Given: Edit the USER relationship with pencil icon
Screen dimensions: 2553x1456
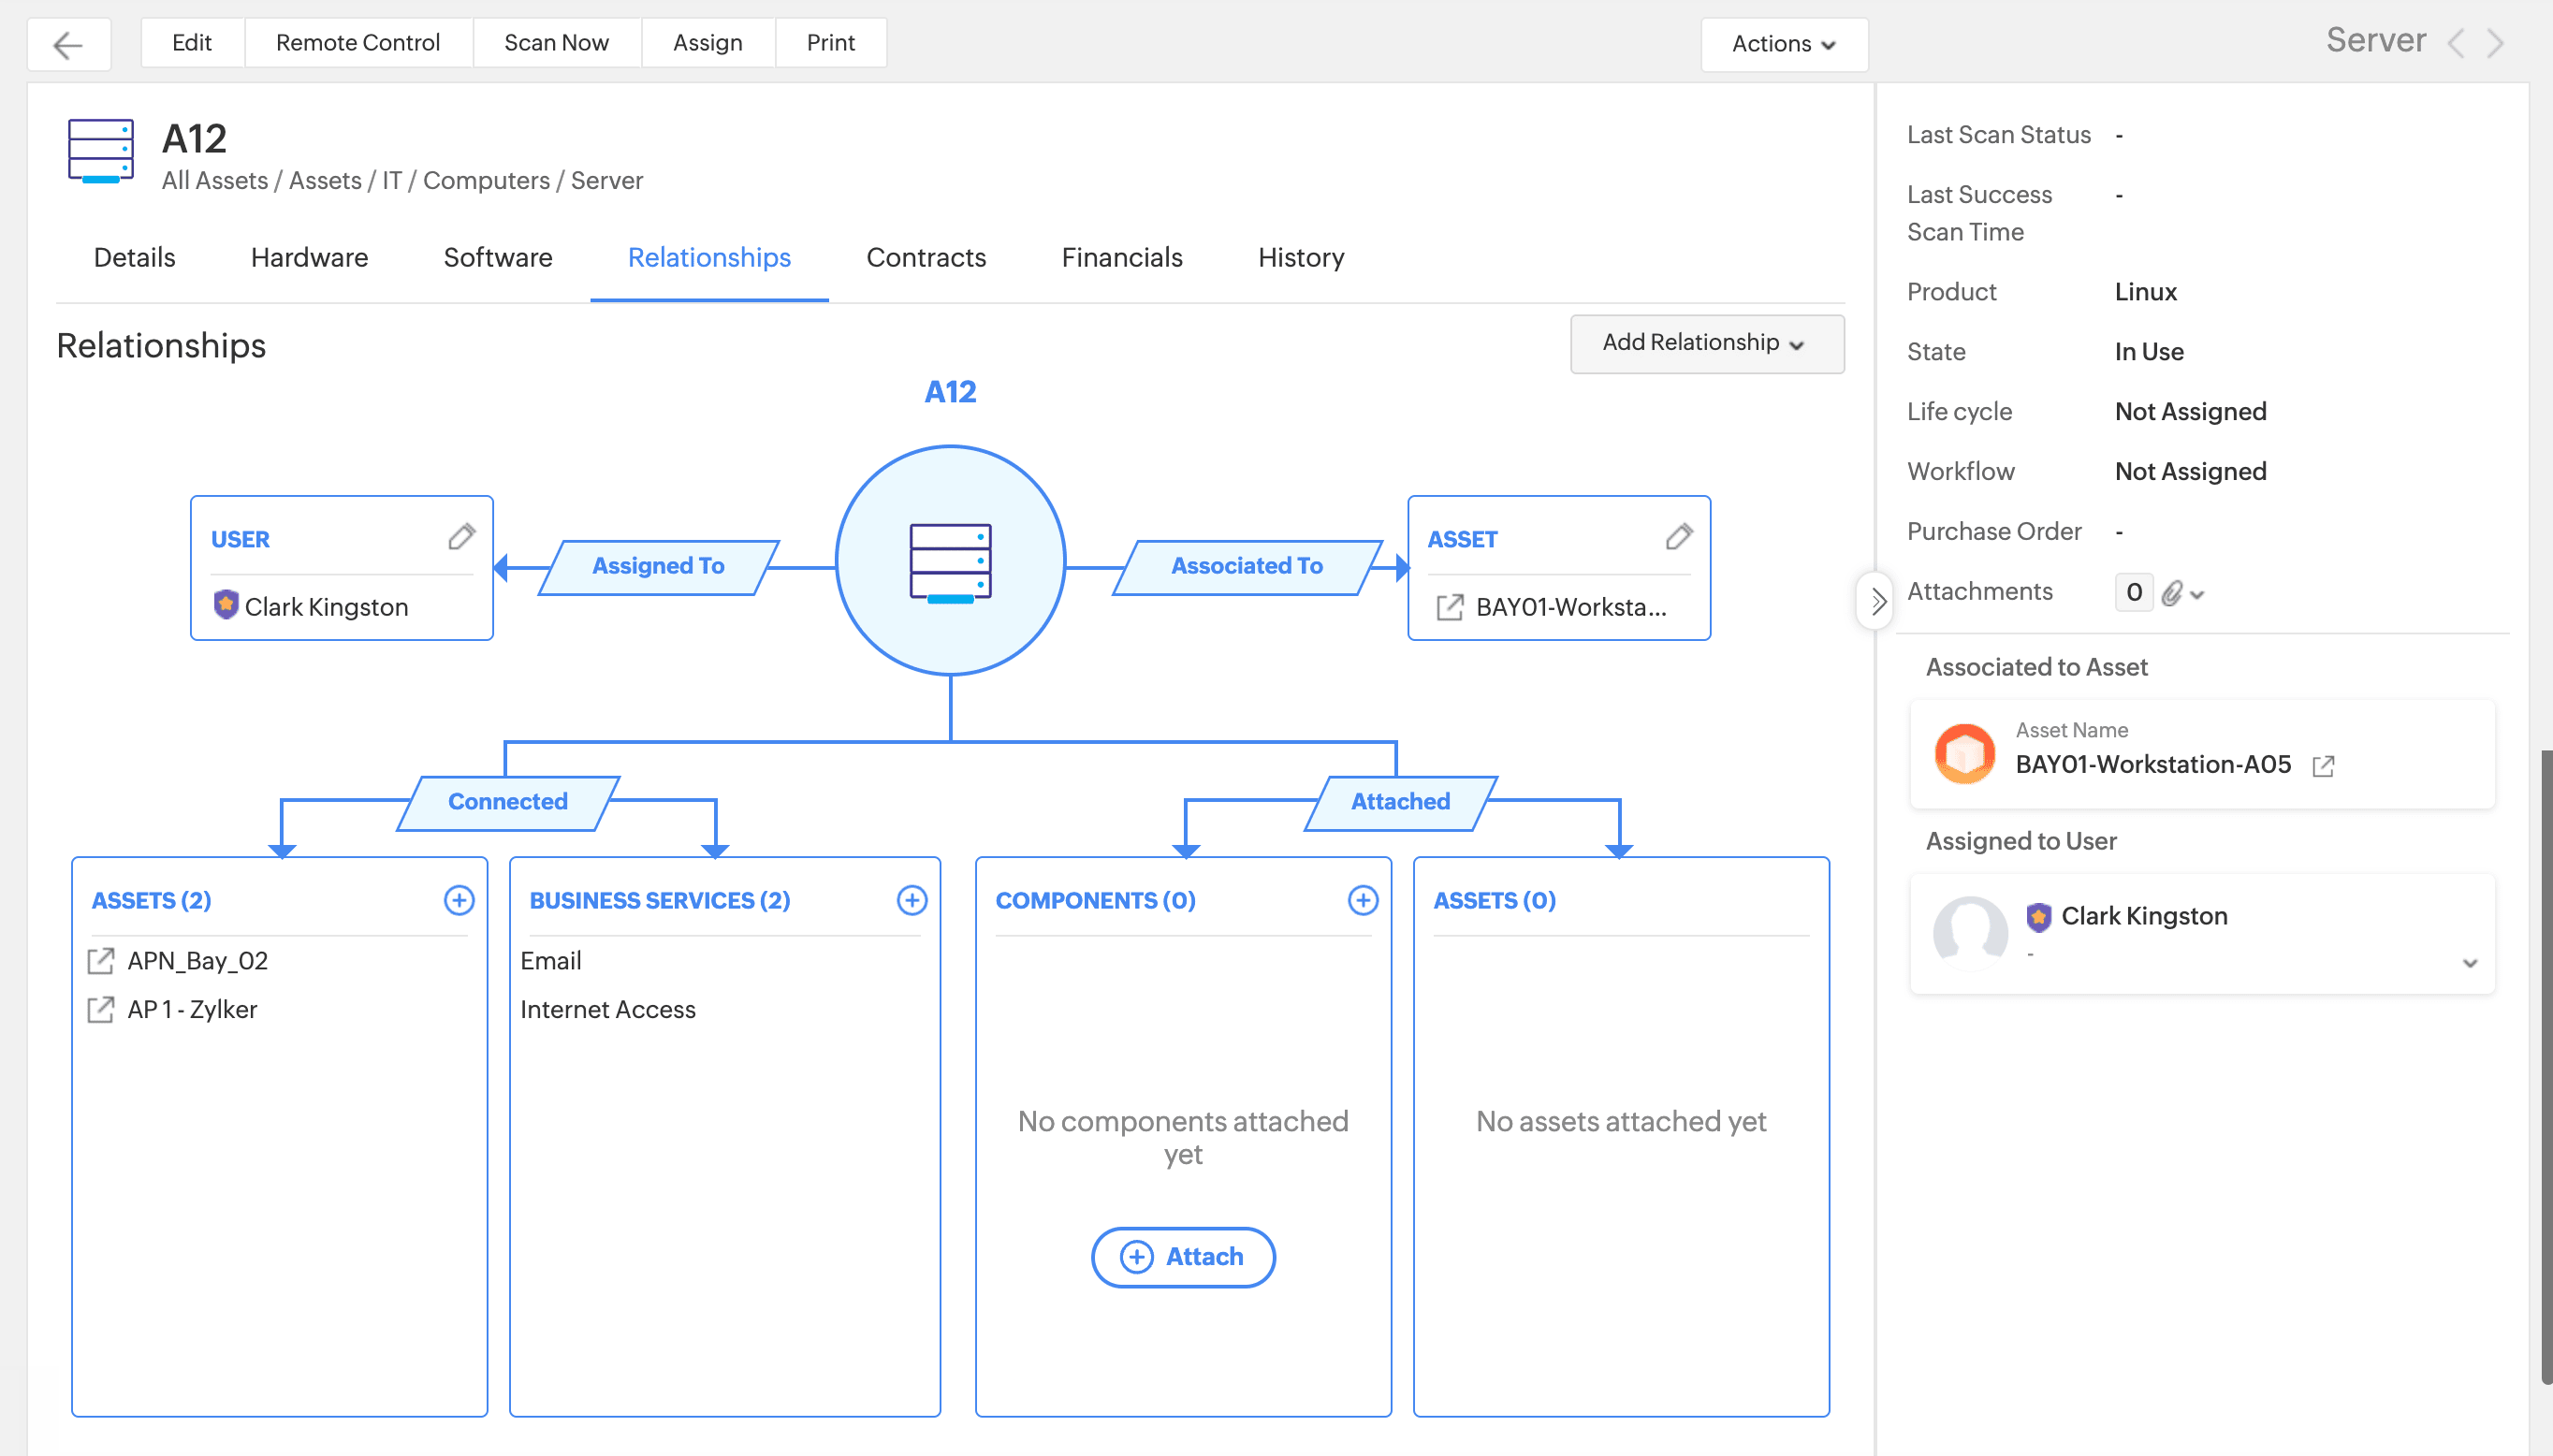Looking at the screenshot, I should (x=461, y=537).
